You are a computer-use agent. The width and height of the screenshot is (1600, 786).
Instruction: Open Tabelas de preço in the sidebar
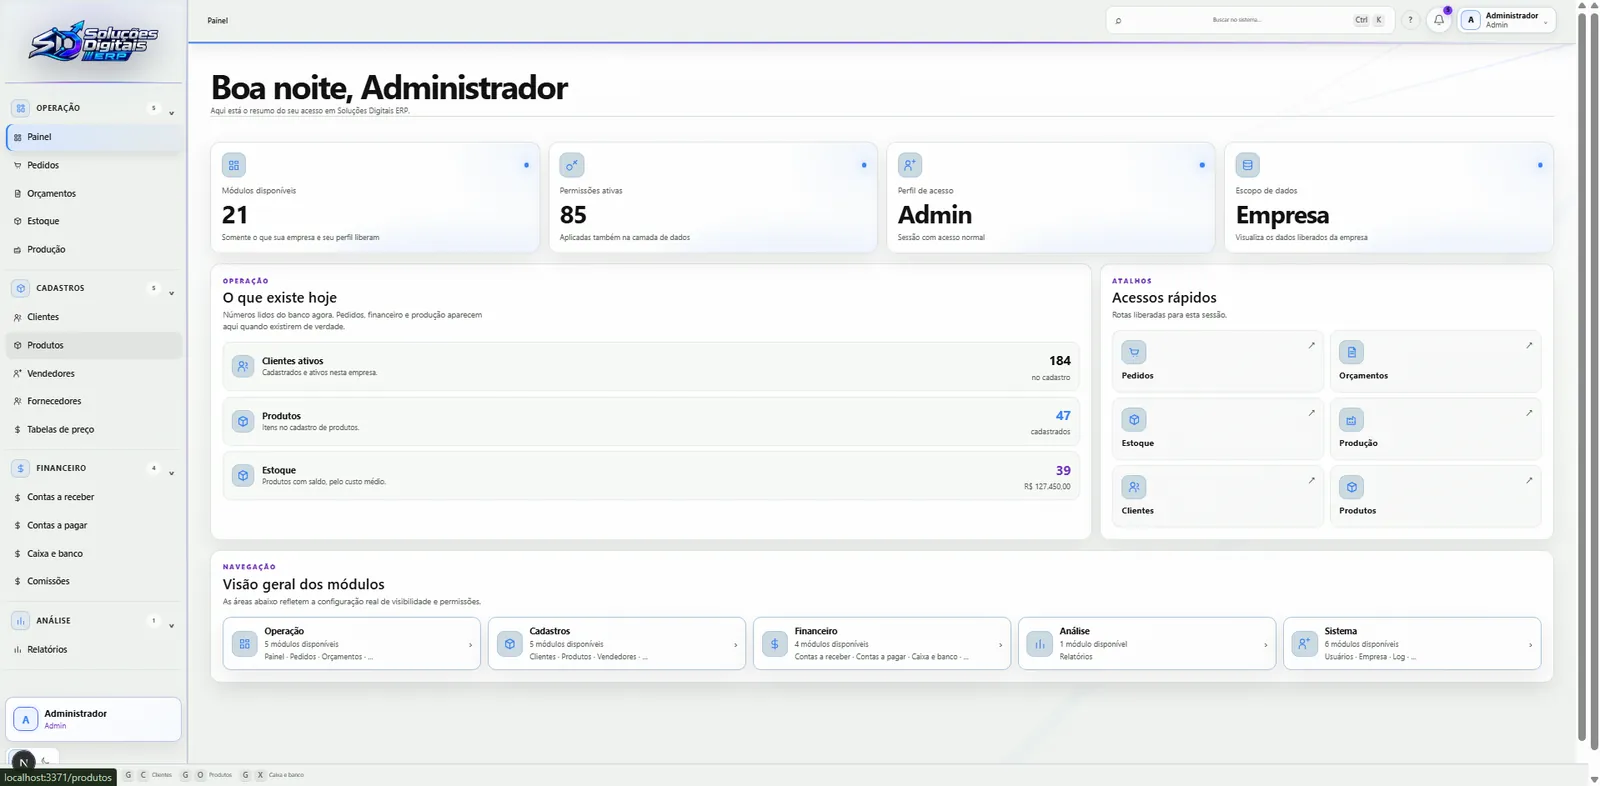94,429
